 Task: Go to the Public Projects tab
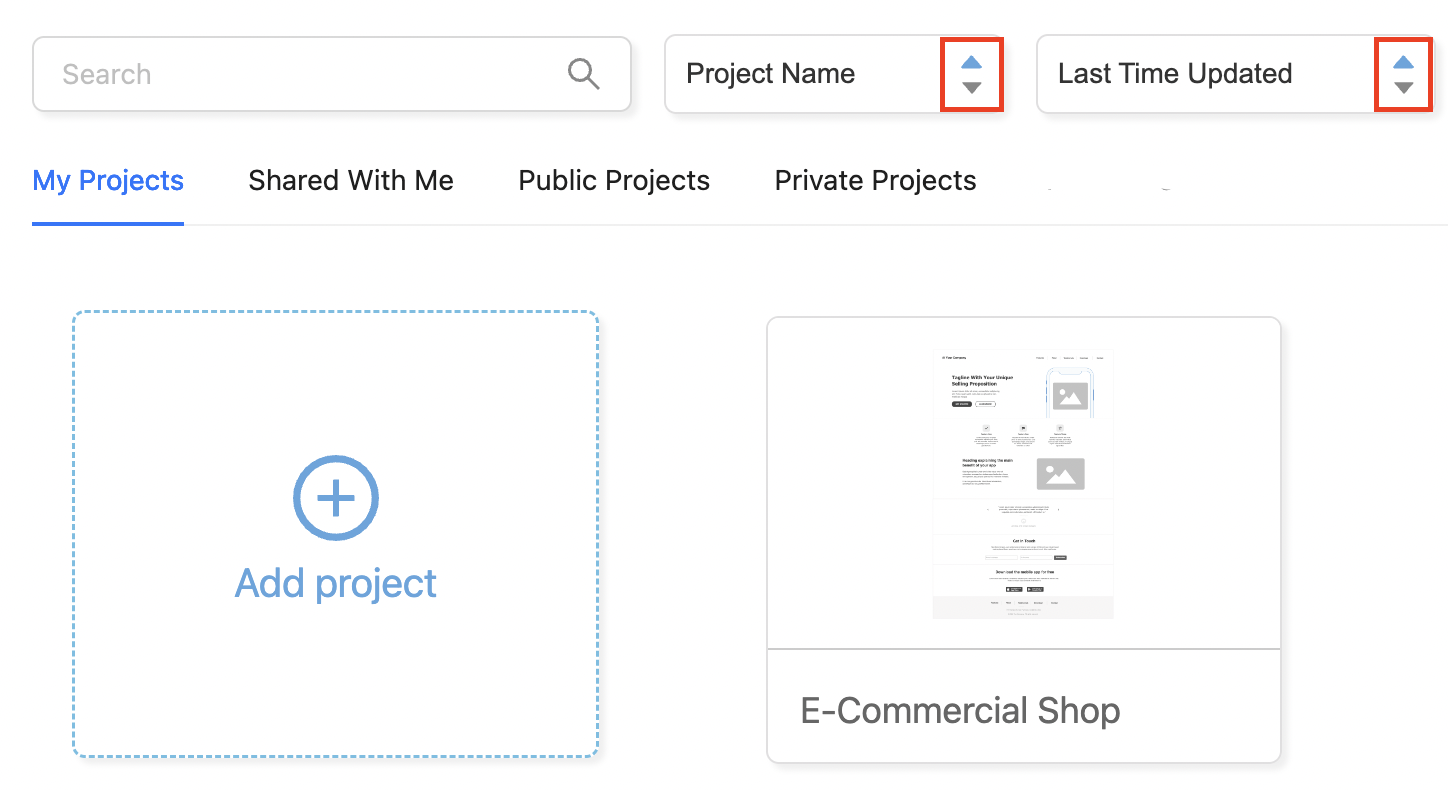tap(614, 181)
